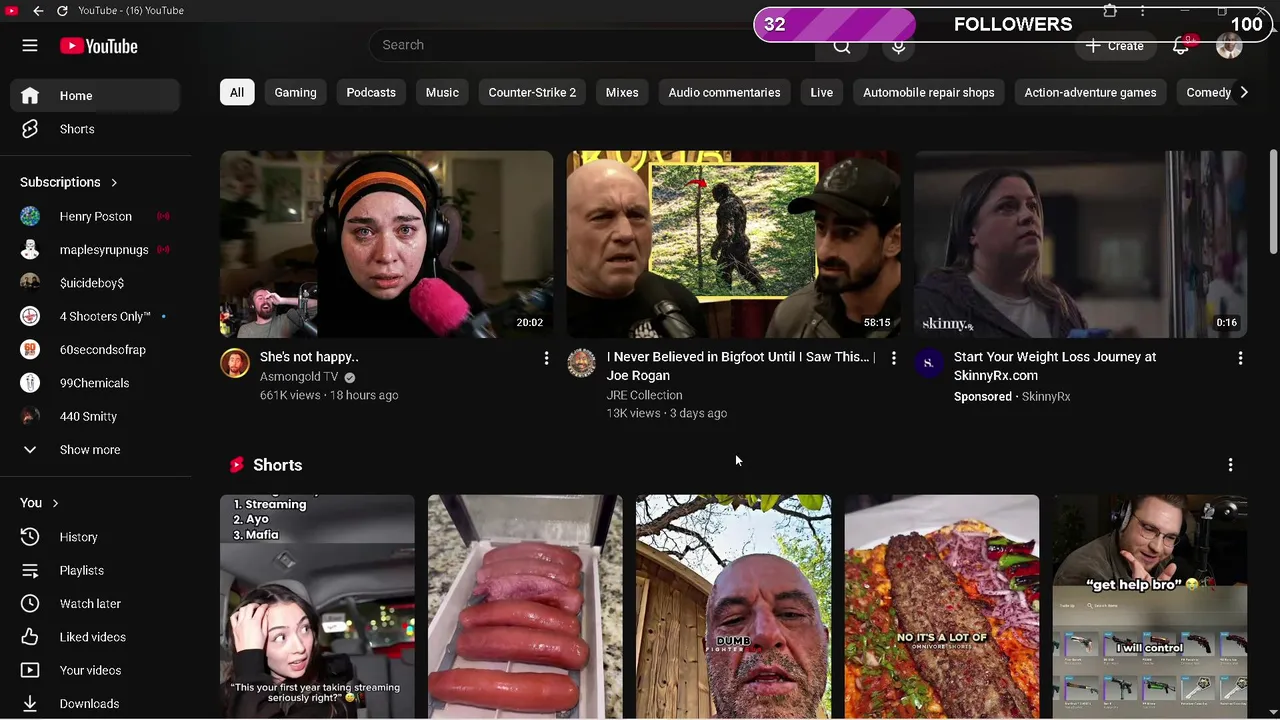1280x720 pixels.
Task: Select the Action-adventure games chip
Action: [1090, 92]
